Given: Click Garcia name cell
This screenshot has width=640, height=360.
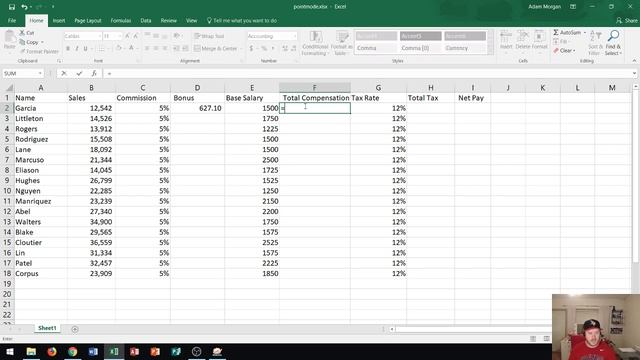Looking at the screenshot, I should (40, 108).
